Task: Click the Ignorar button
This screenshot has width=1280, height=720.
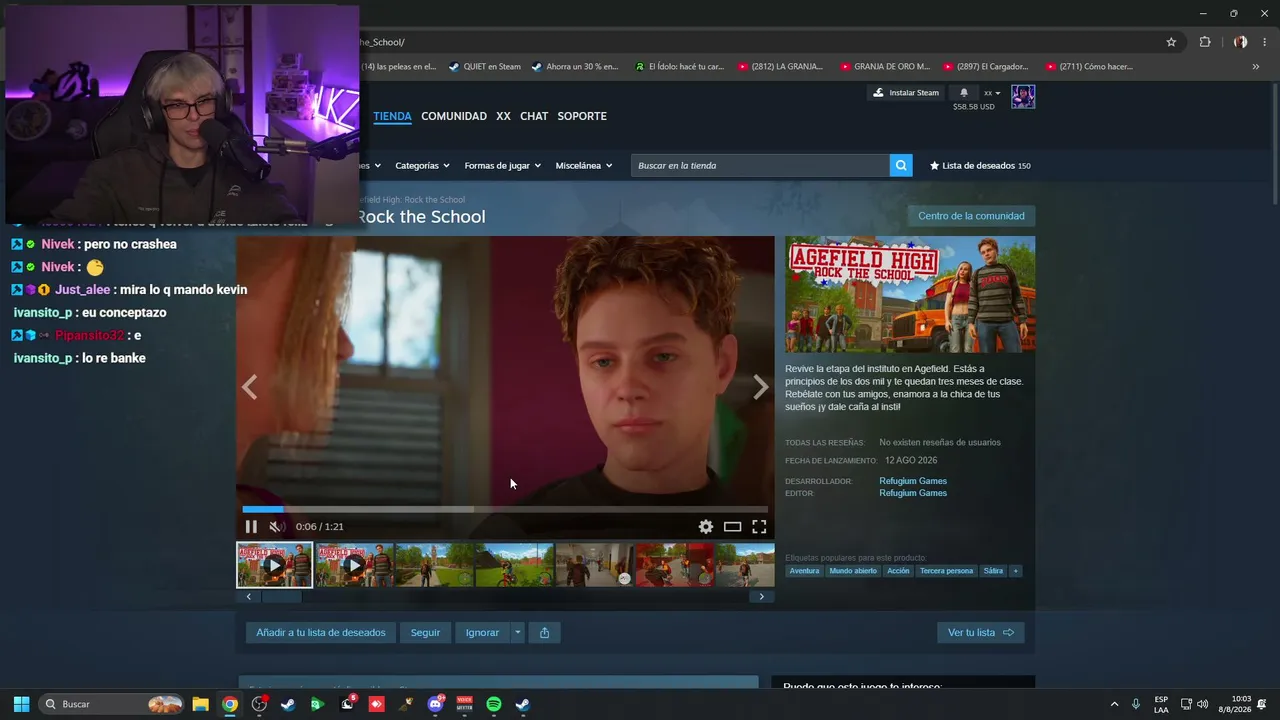Action: tap(482, 633)
